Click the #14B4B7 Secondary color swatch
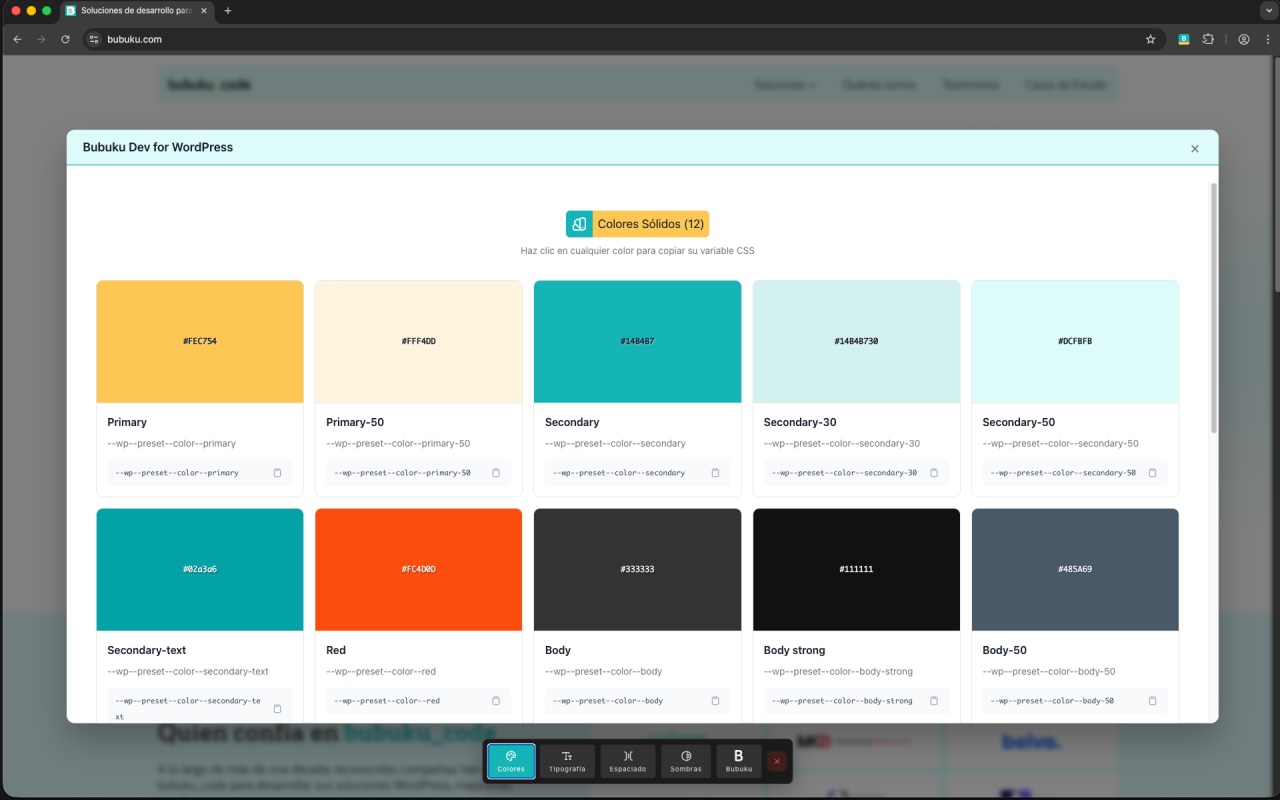The width and height of the screenshot is (1280, 800). coord(638,342)
